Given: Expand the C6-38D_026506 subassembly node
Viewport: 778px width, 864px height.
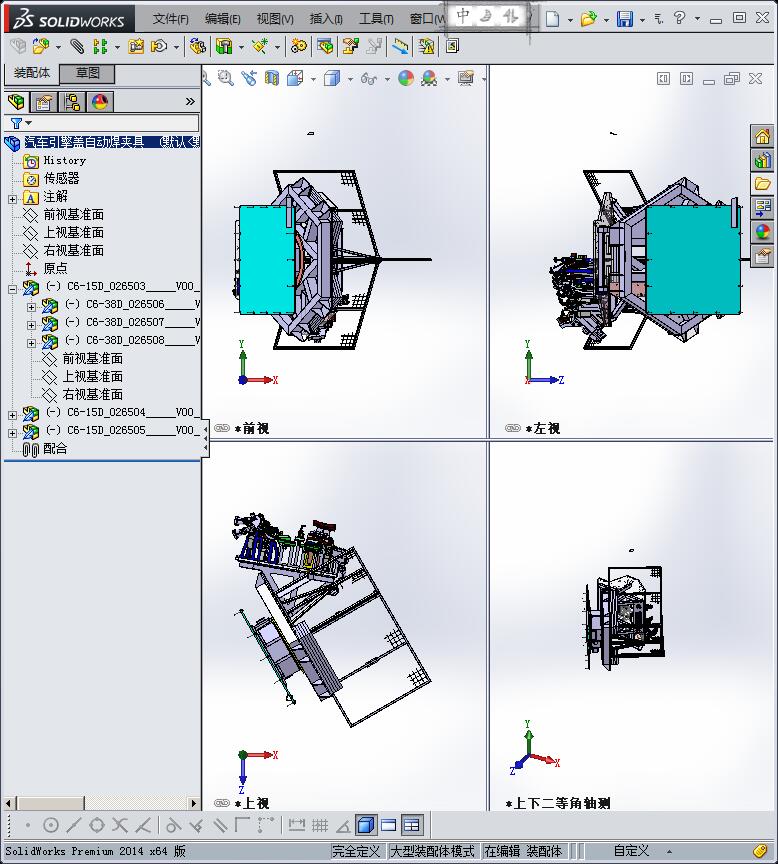Looking at the screenshot, I should coord(31,307).
